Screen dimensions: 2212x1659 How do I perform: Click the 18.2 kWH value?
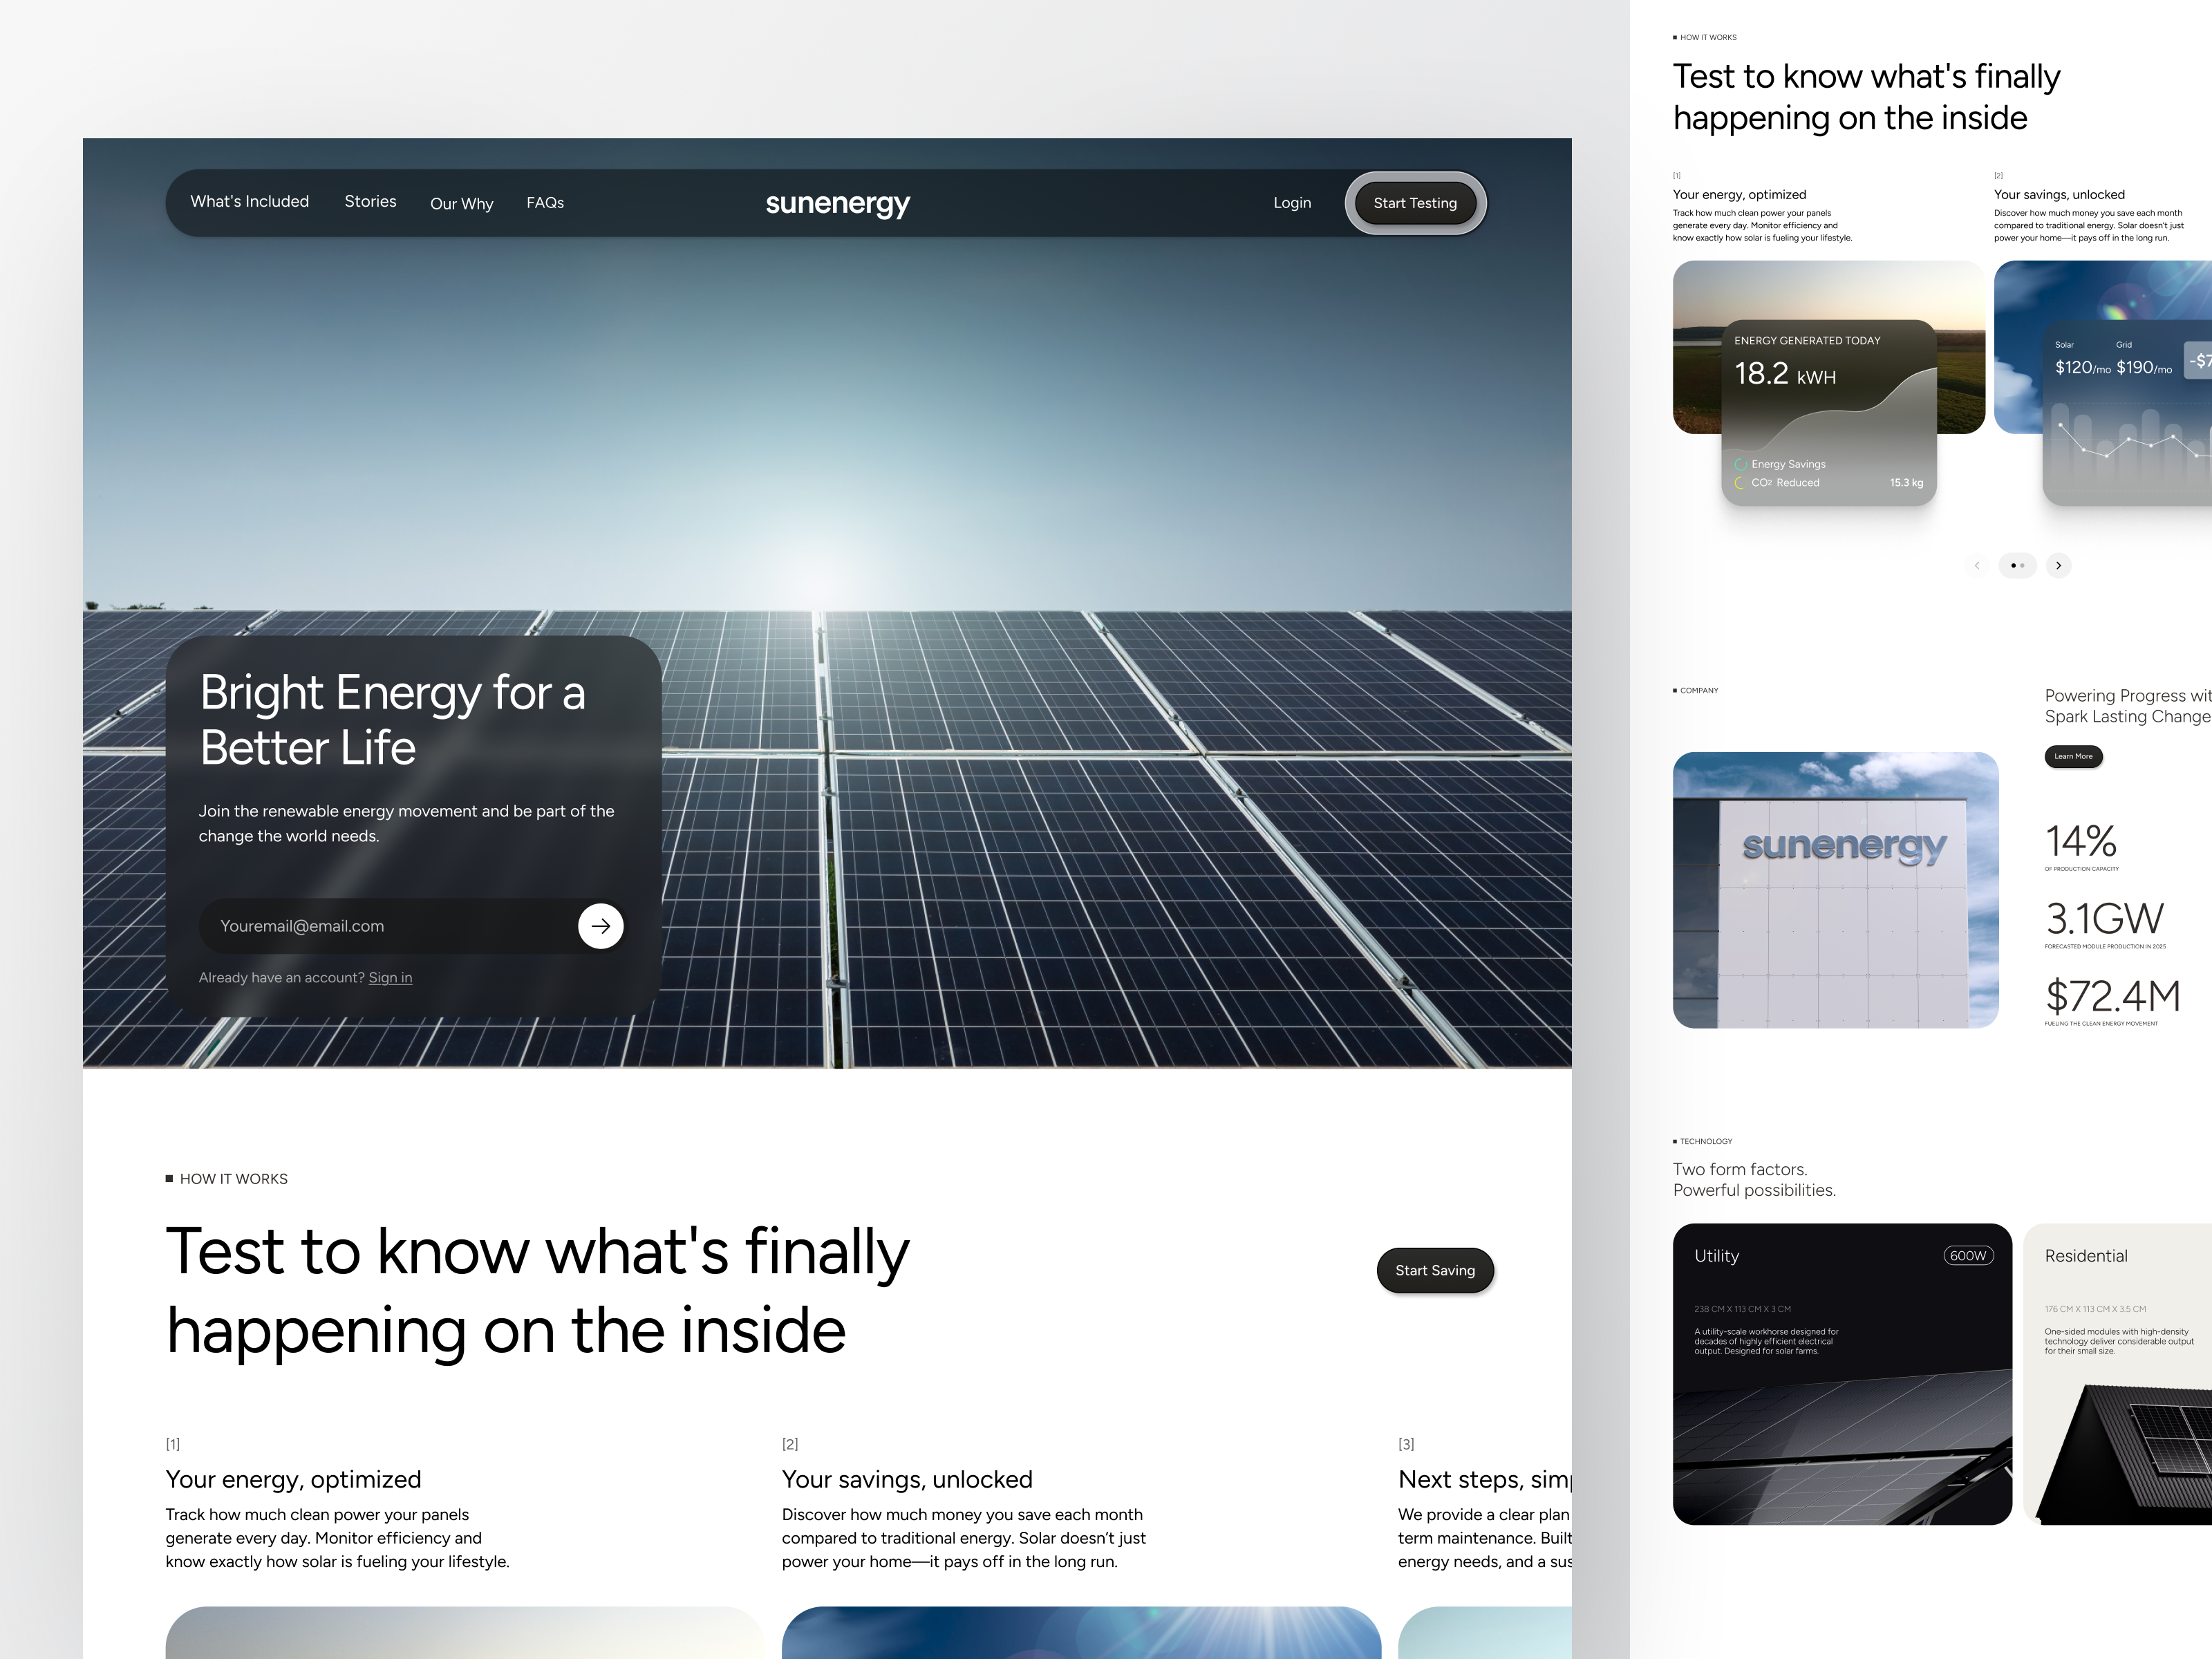(1785, 374)
